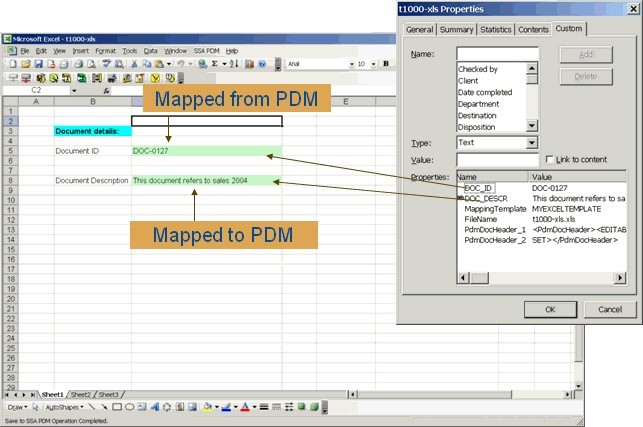The height and width of the screenshot is (427, 643).
Task: Select the Line drawing tool
Action: (x=90, y=407)
